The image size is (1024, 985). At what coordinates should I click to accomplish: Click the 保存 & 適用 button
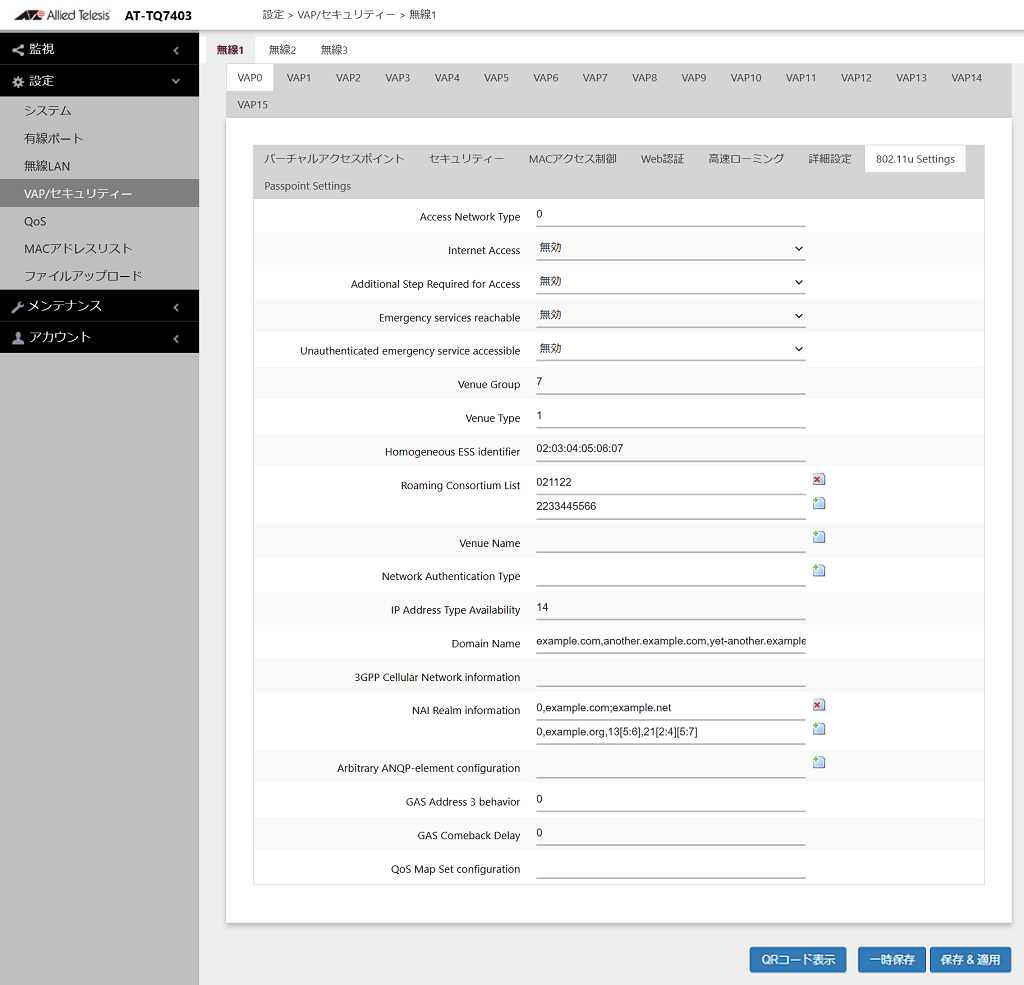(x=970, y=960)
